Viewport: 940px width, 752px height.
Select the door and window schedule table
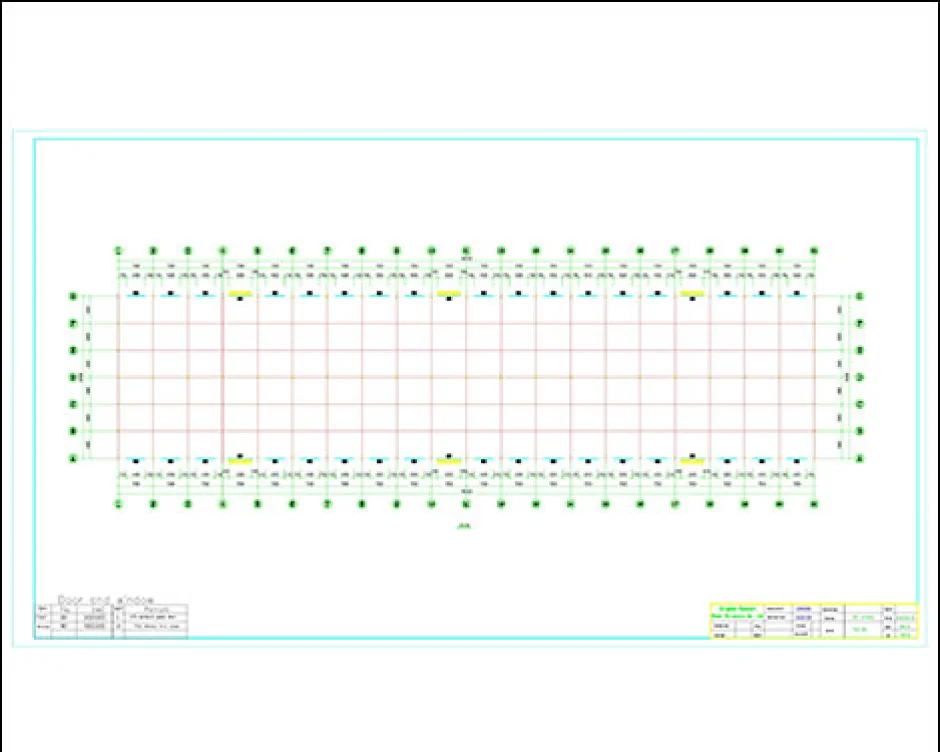click(x=110, y=619)
